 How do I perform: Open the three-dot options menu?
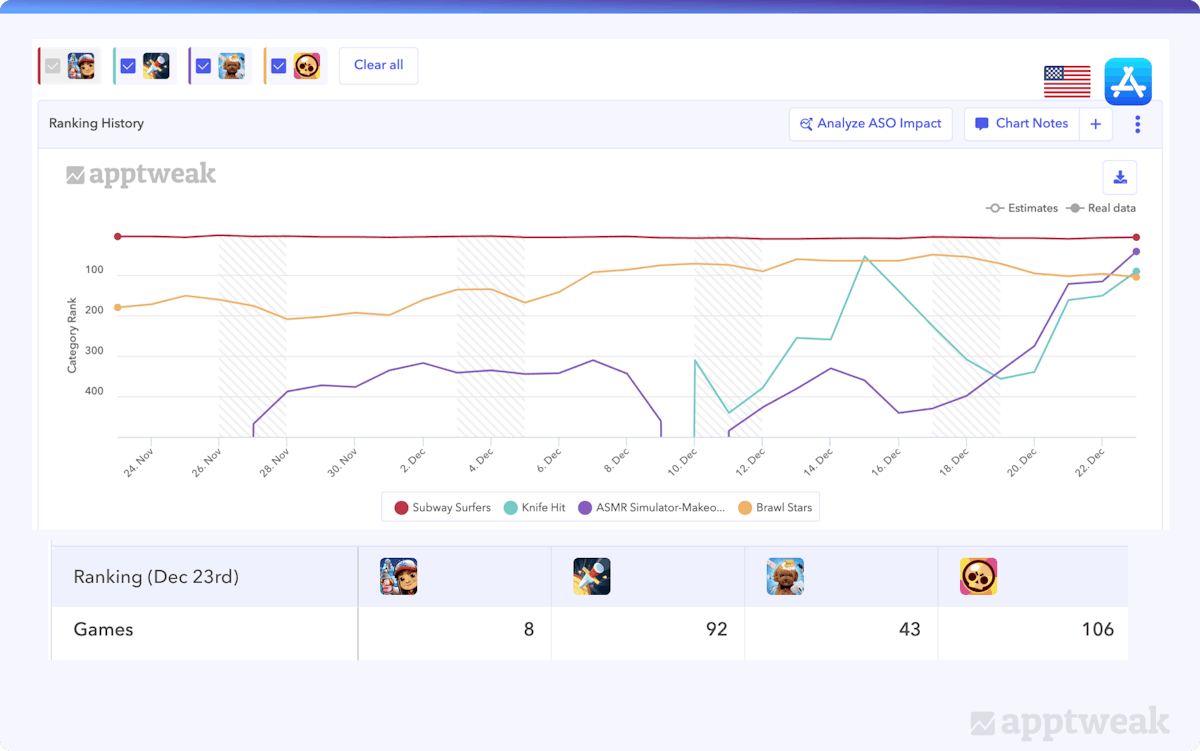click(1137, 124)
